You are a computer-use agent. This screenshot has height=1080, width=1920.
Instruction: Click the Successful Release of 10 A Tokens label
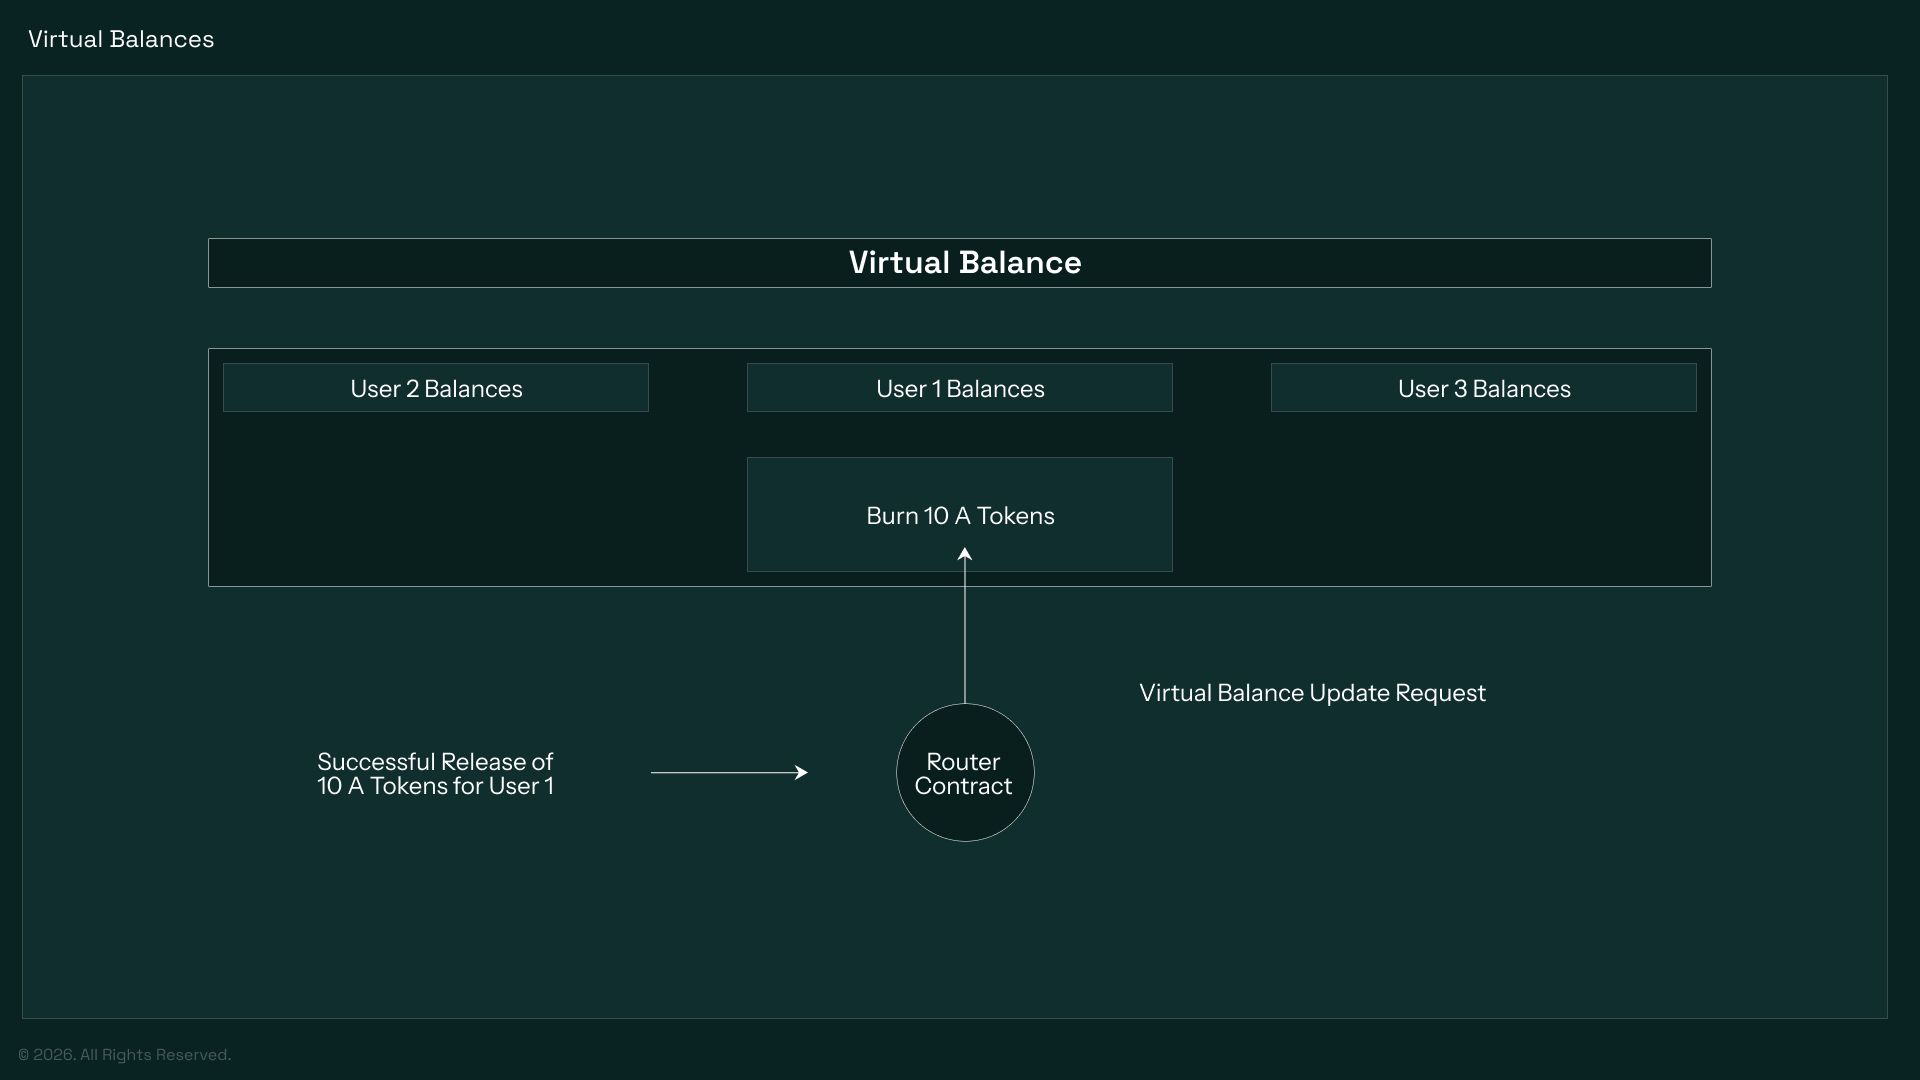[434, 774]
